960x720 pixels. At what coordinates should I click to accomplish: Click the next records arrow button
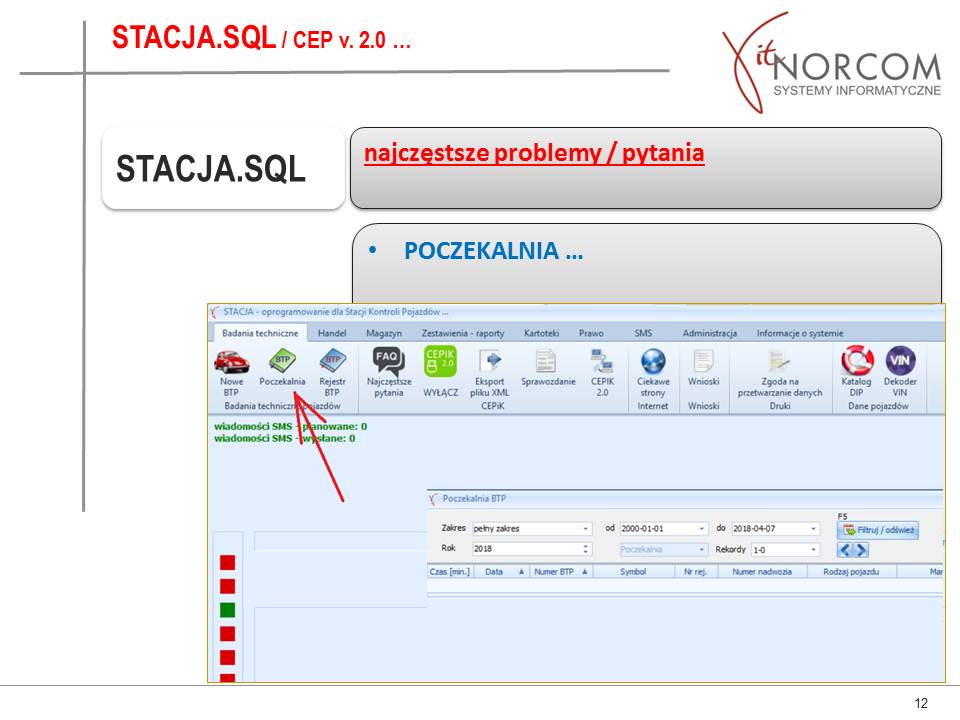[861, 550]
